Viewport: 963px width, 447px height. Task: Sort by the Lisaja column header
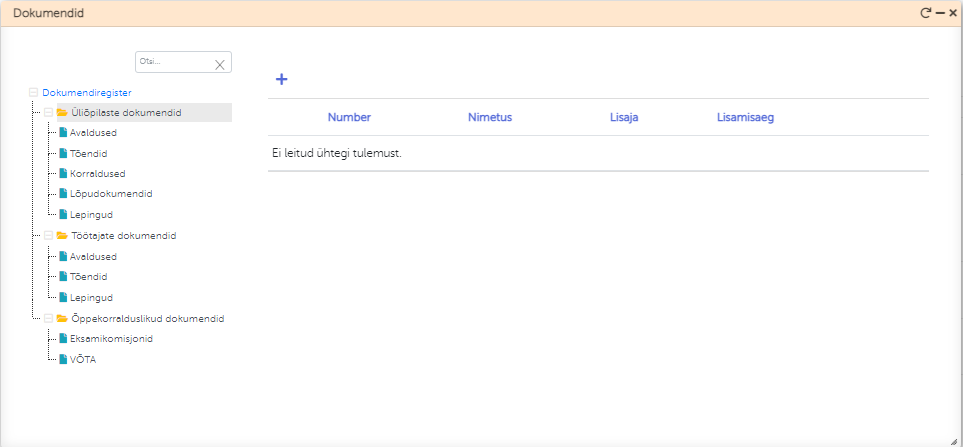point(623,117)
